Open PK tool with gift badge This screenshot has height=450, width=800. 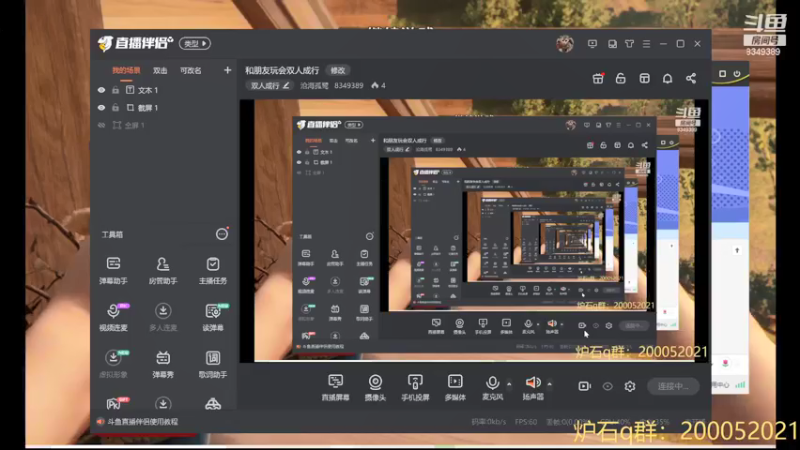pos(115,403)
